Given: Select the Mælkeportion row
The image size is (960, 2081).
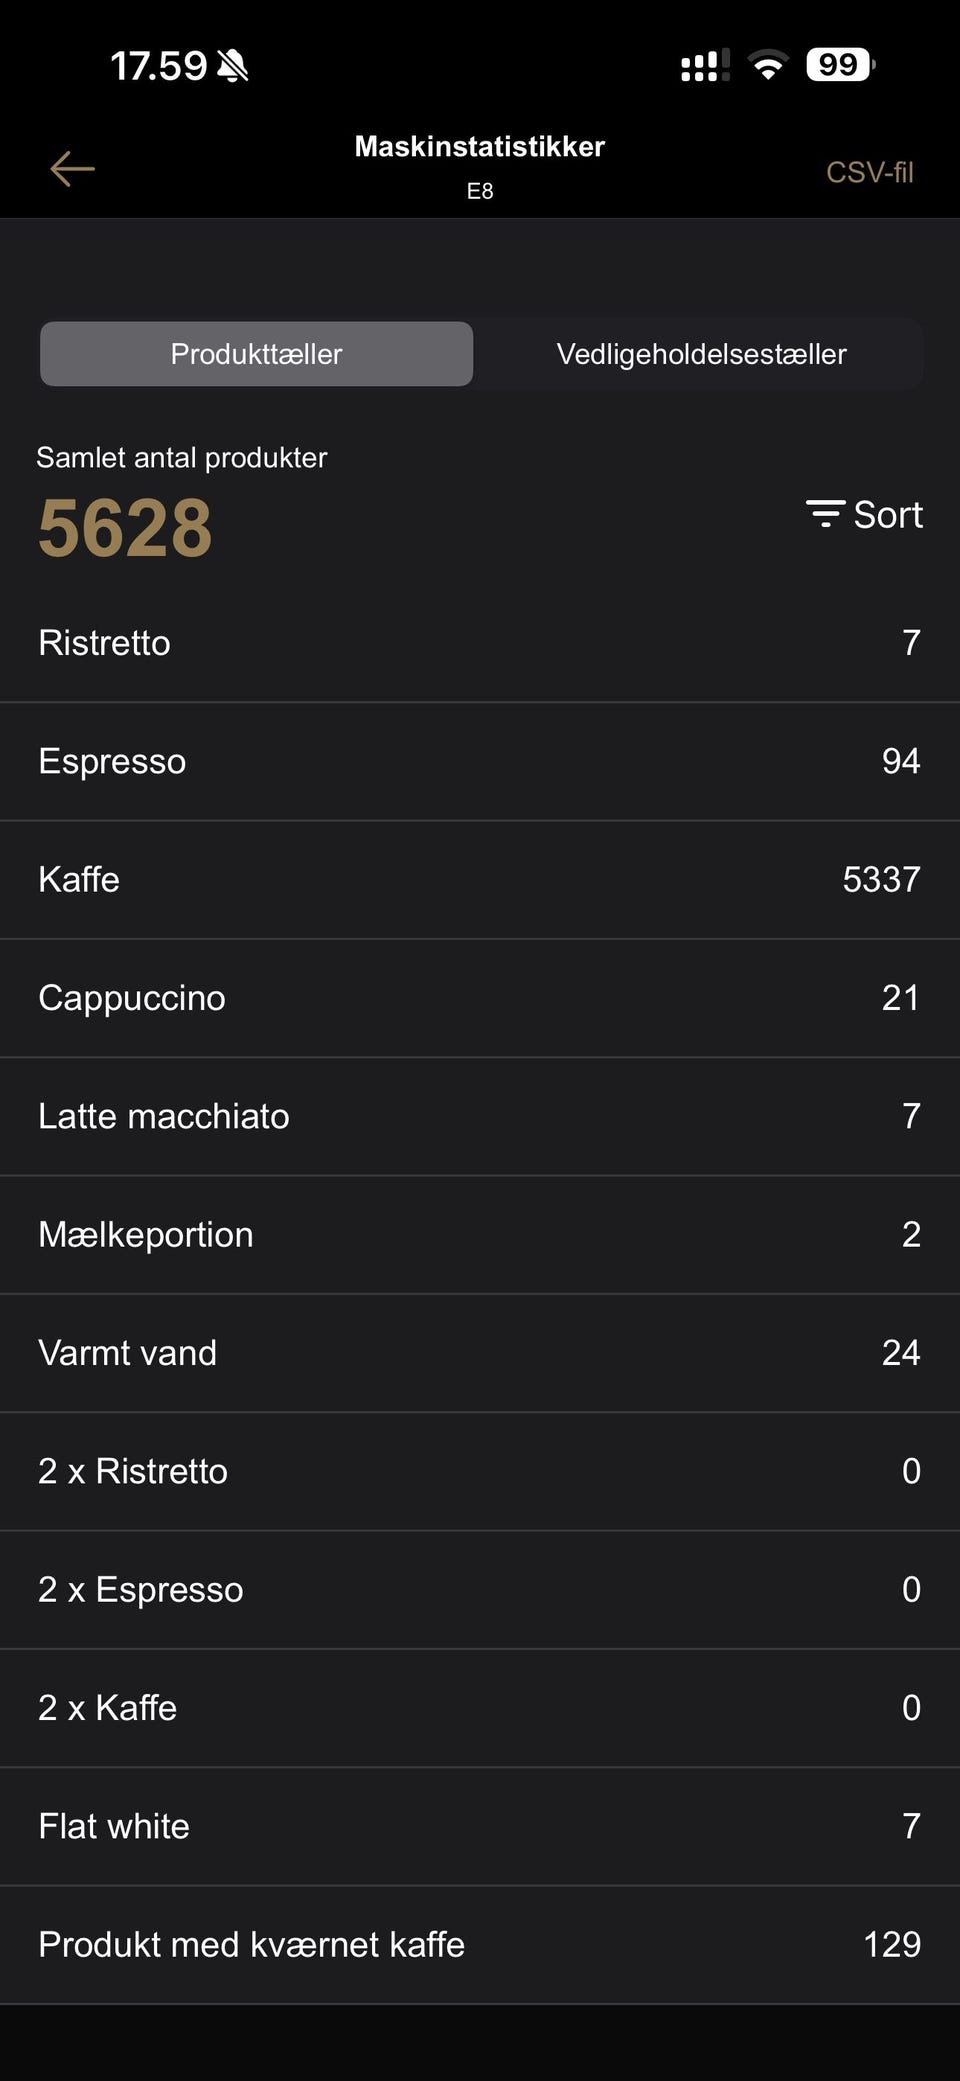Looking at the screenshot, I should pos(480,1235).
